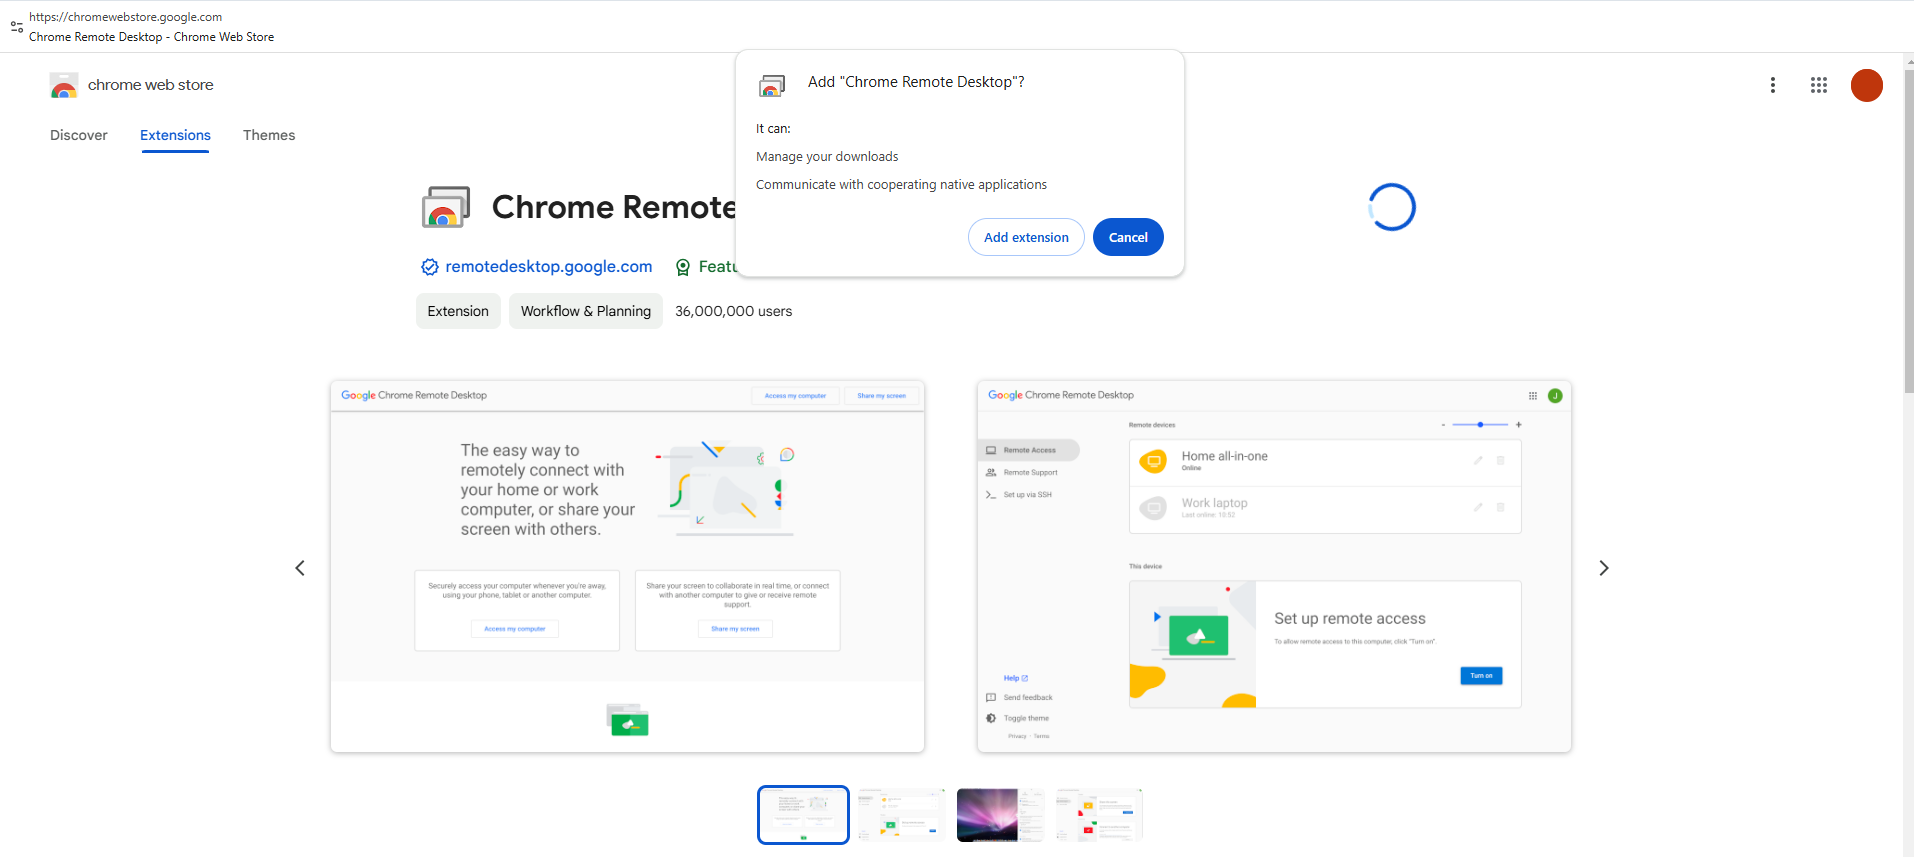Select the Extensions tab

tap(175, 135)
